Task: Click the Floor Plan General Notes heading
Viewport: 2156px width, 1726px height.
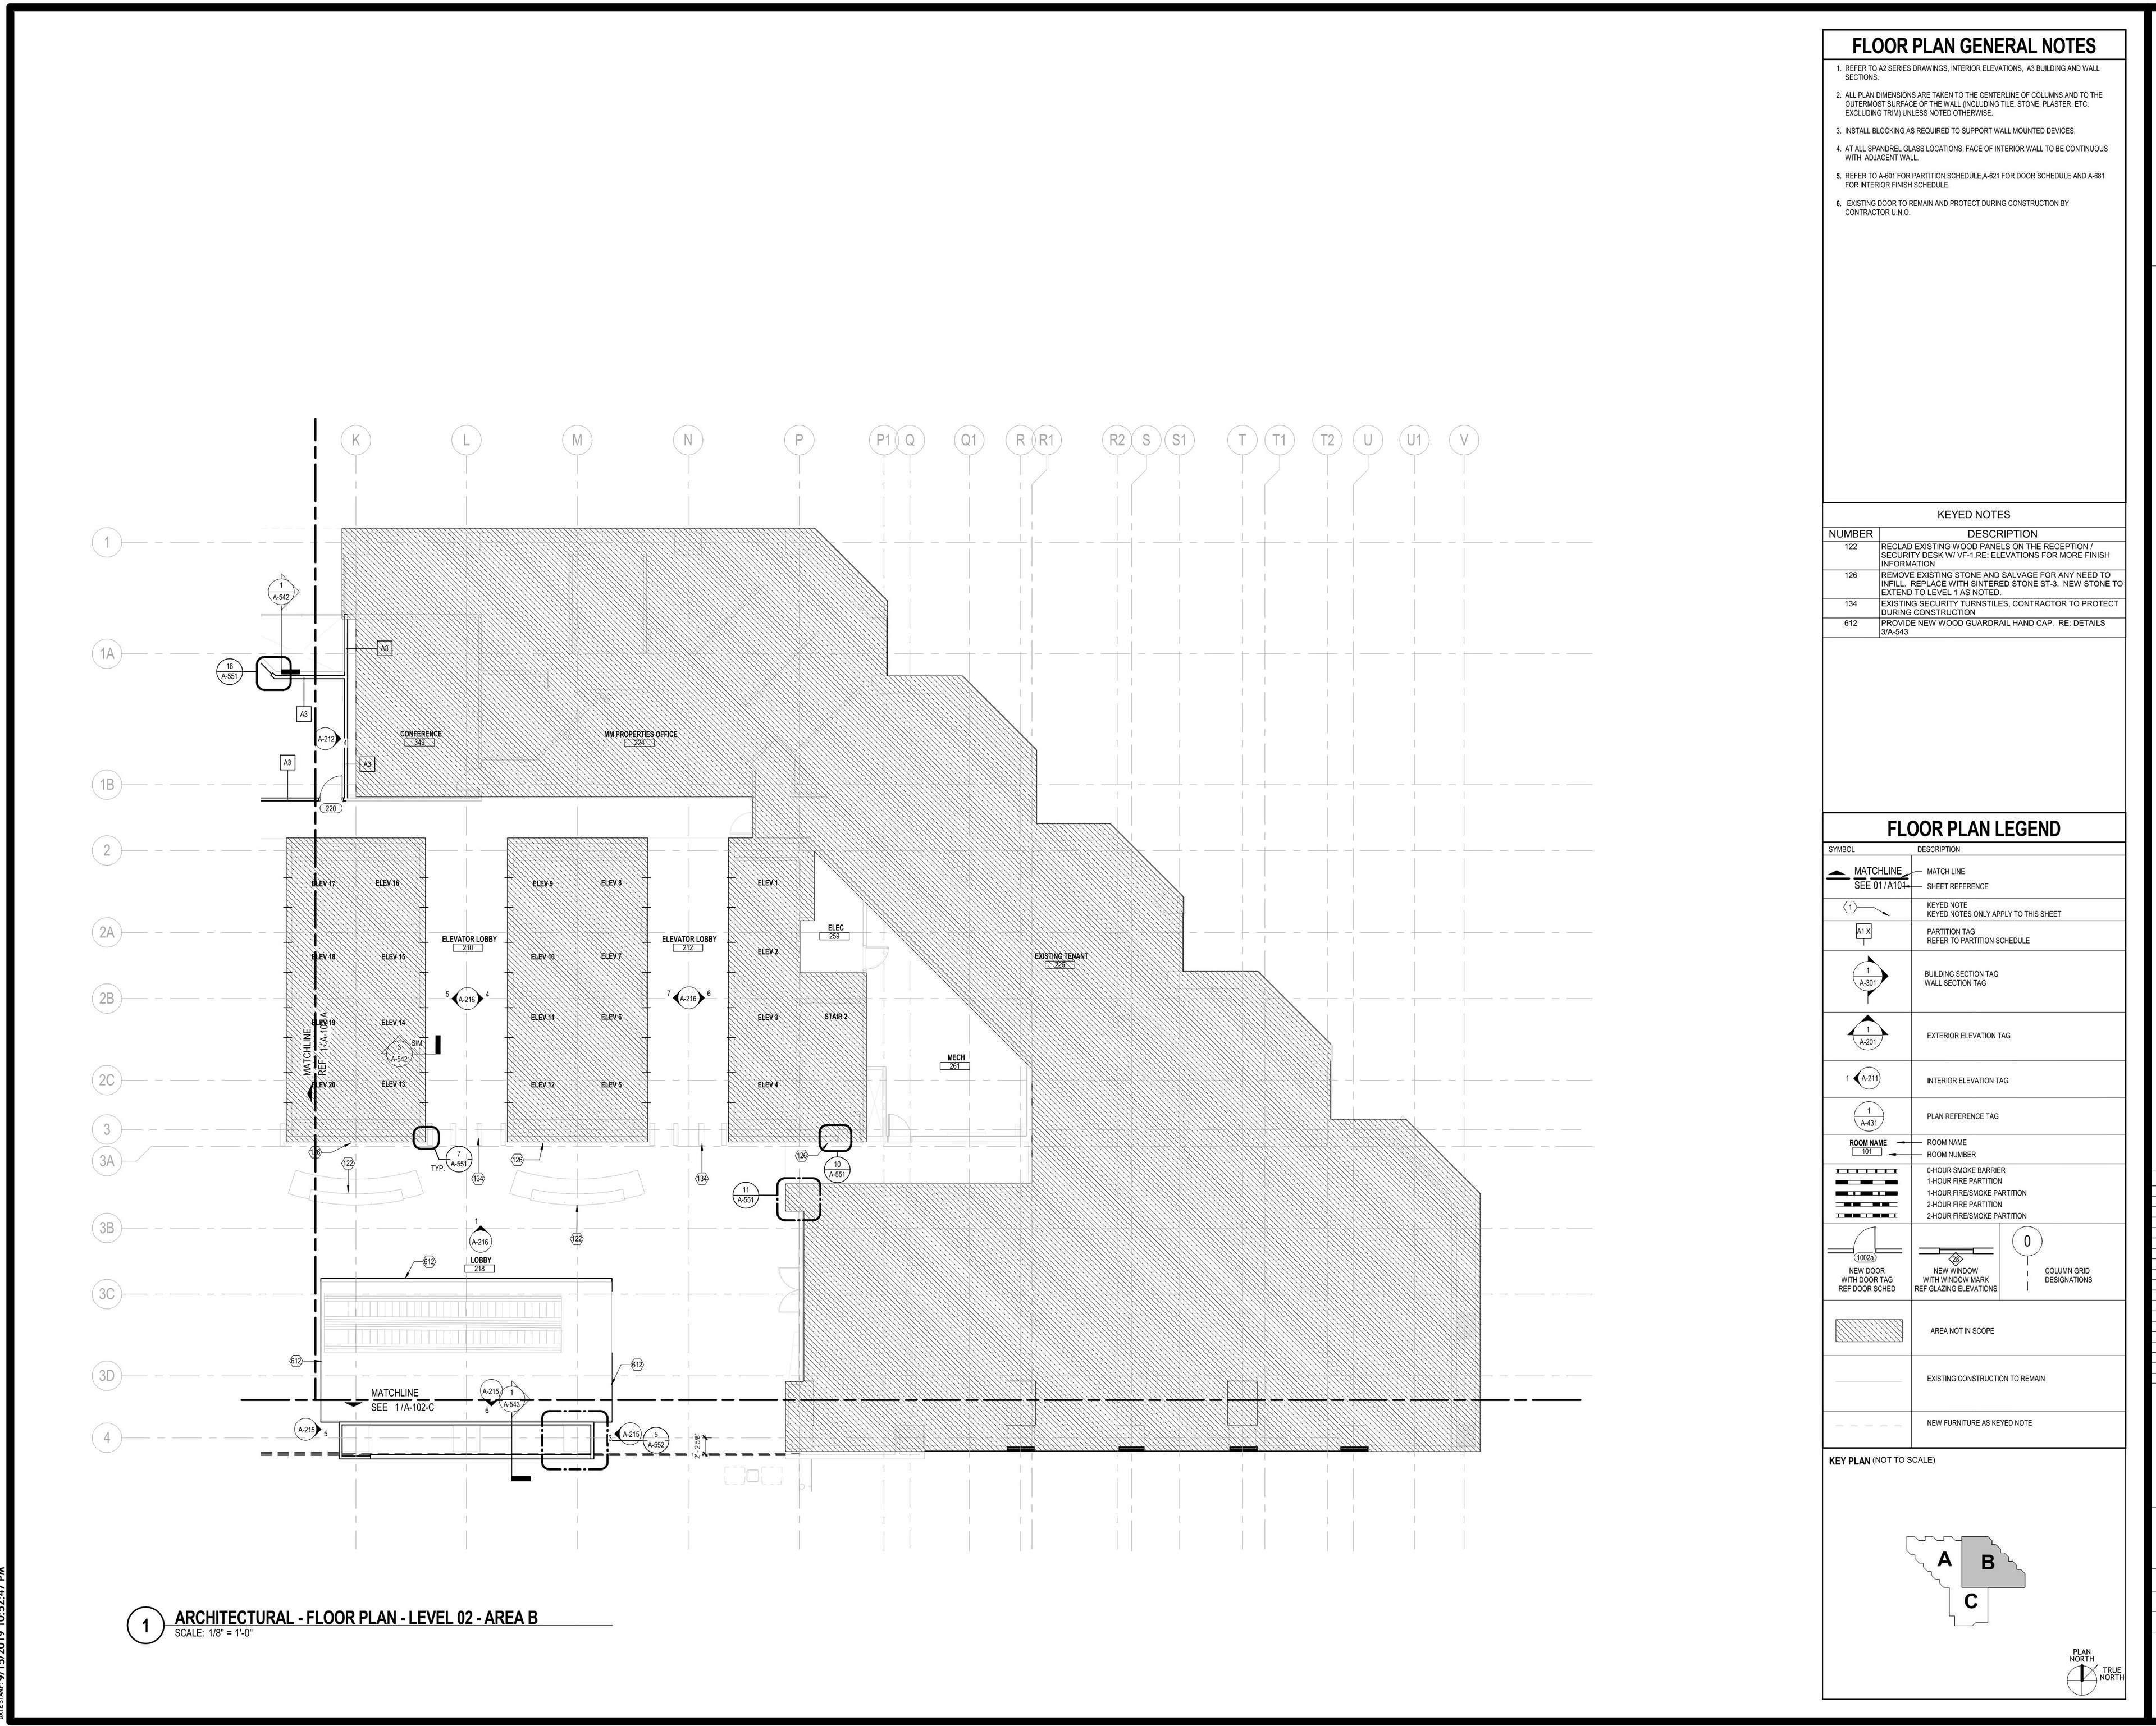Action: [x=1973, y=46]
